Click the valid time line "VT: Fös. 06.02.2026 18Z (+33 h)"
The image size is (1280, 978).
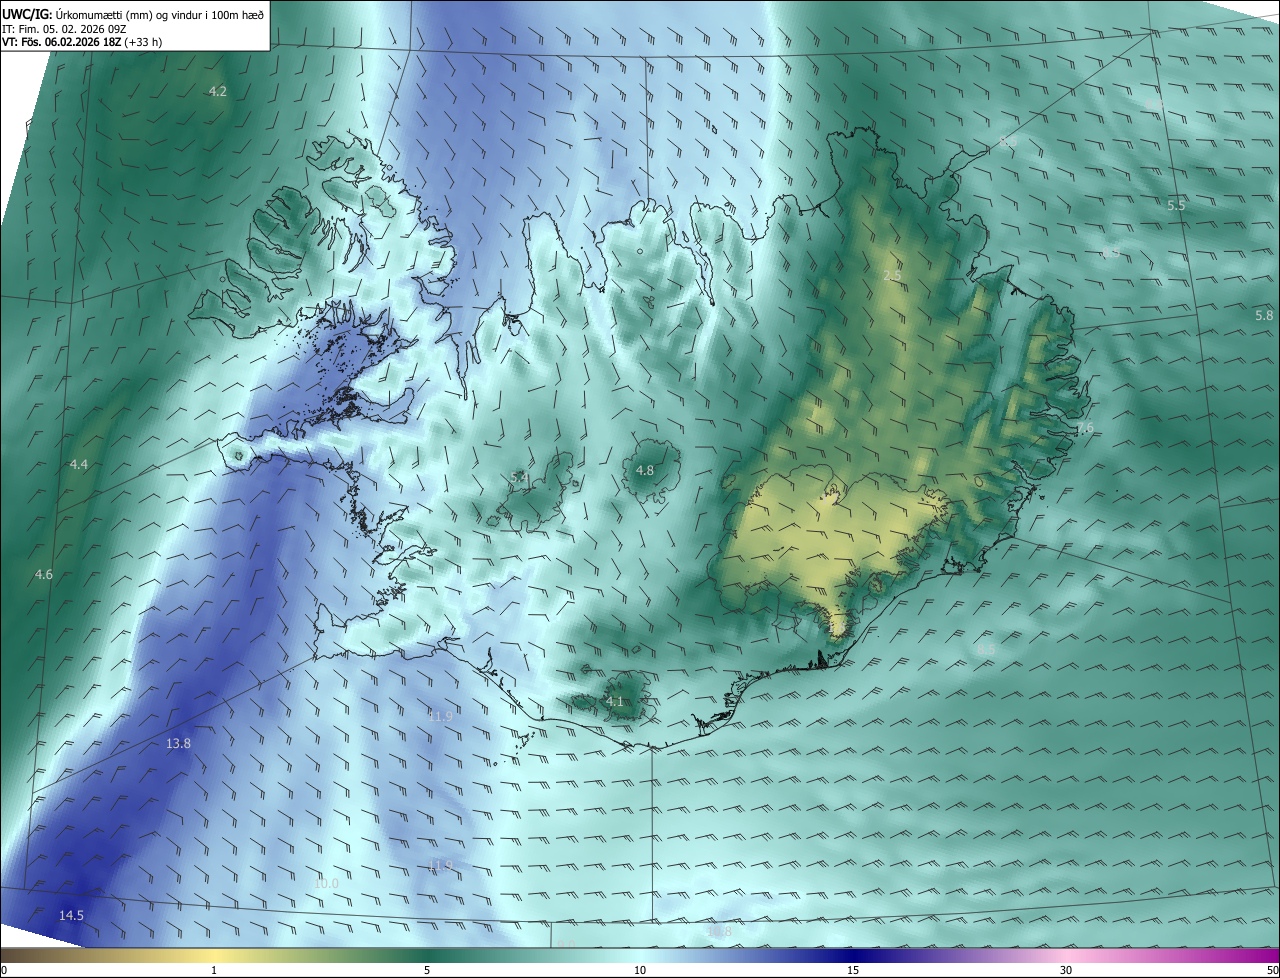(x=82, y=43)
